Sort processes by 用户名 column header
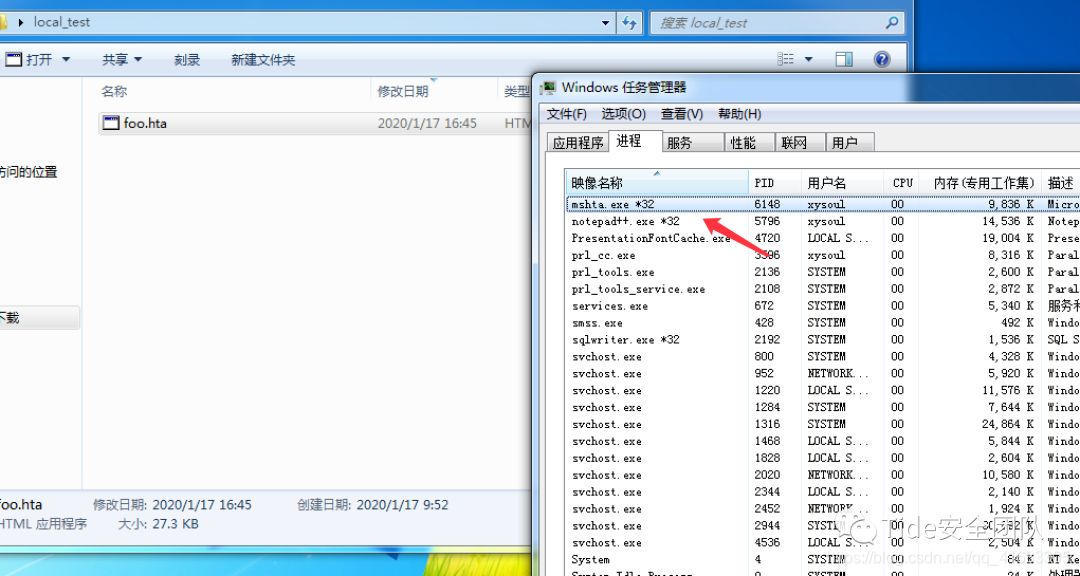This screenshot has height=576, width=1080. (x=842, y=183)
